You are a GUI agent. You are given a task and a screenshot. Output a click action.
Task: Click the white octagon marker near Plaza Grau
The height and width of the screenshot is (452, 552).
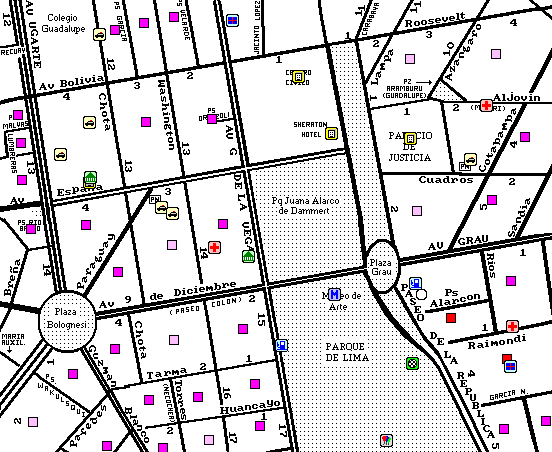click(421, 294)
